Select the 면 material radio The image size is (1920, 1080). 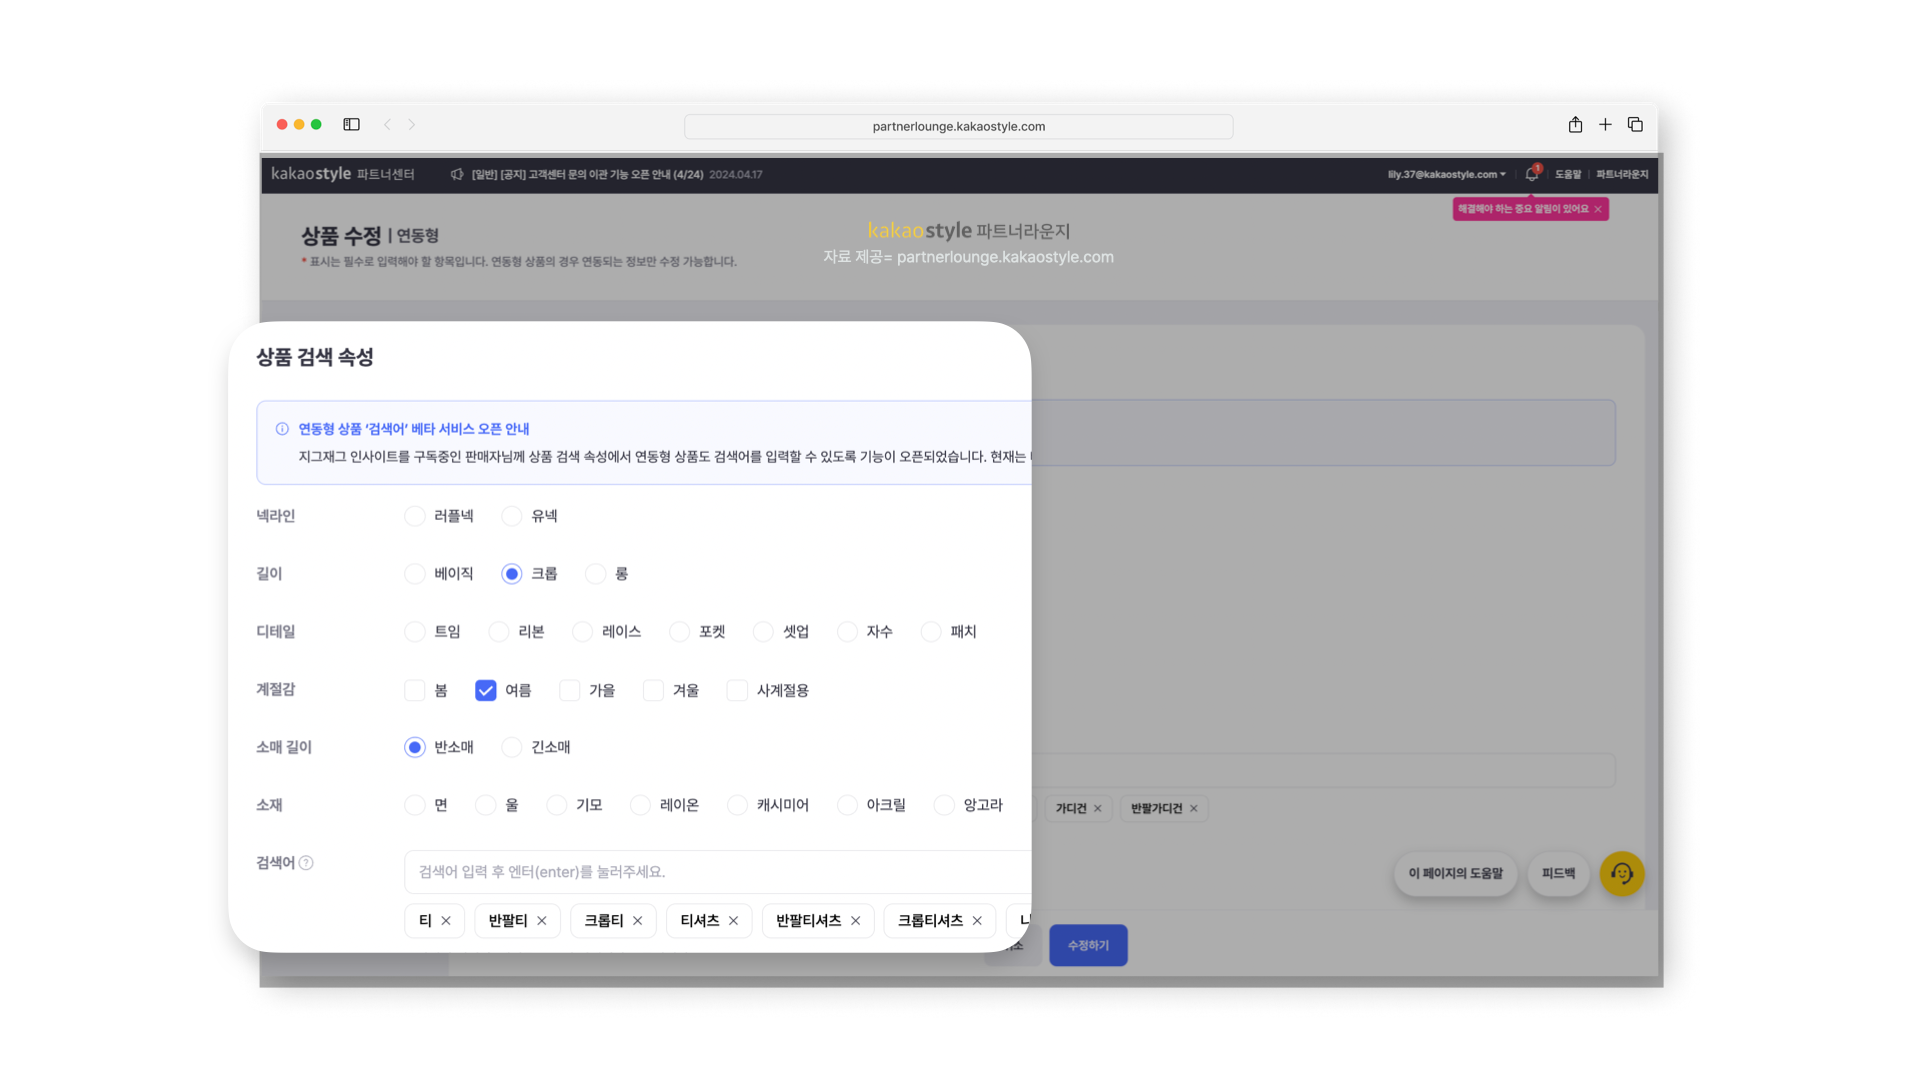(415, 805)
